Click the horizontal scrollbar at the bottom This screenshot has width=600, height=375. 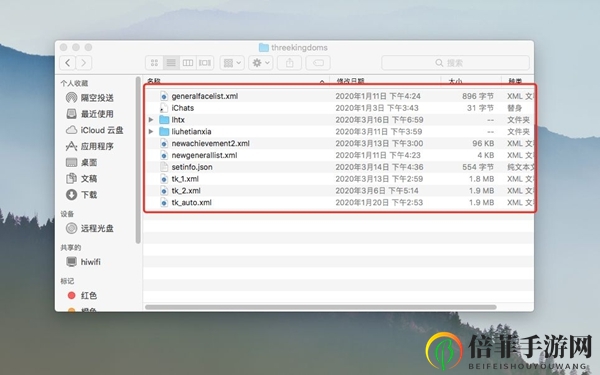[321, 307]
